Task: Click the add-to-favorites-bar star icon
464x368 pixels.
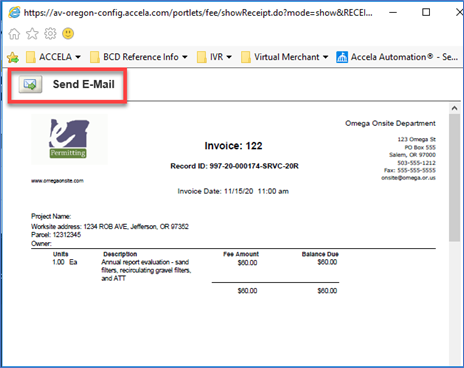Action: click(13, 57)
